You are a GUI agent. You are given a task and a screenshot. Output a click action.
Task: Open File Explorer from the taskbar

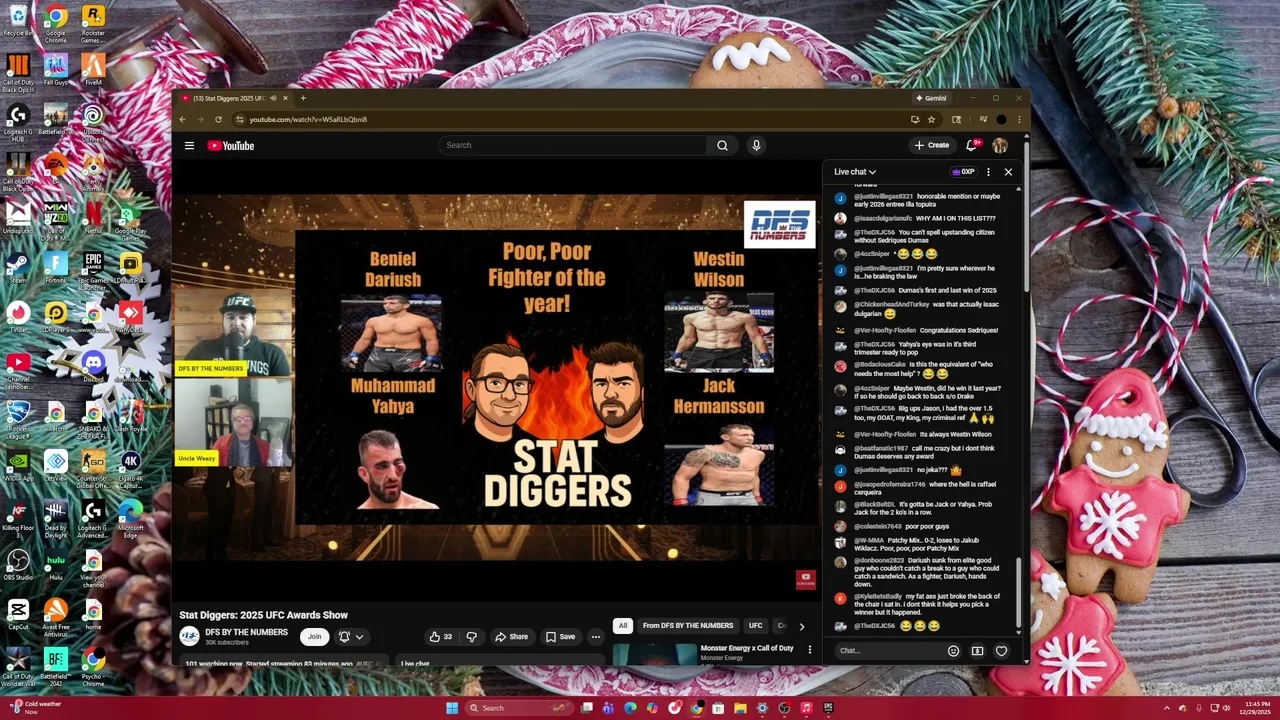point(741,708)
